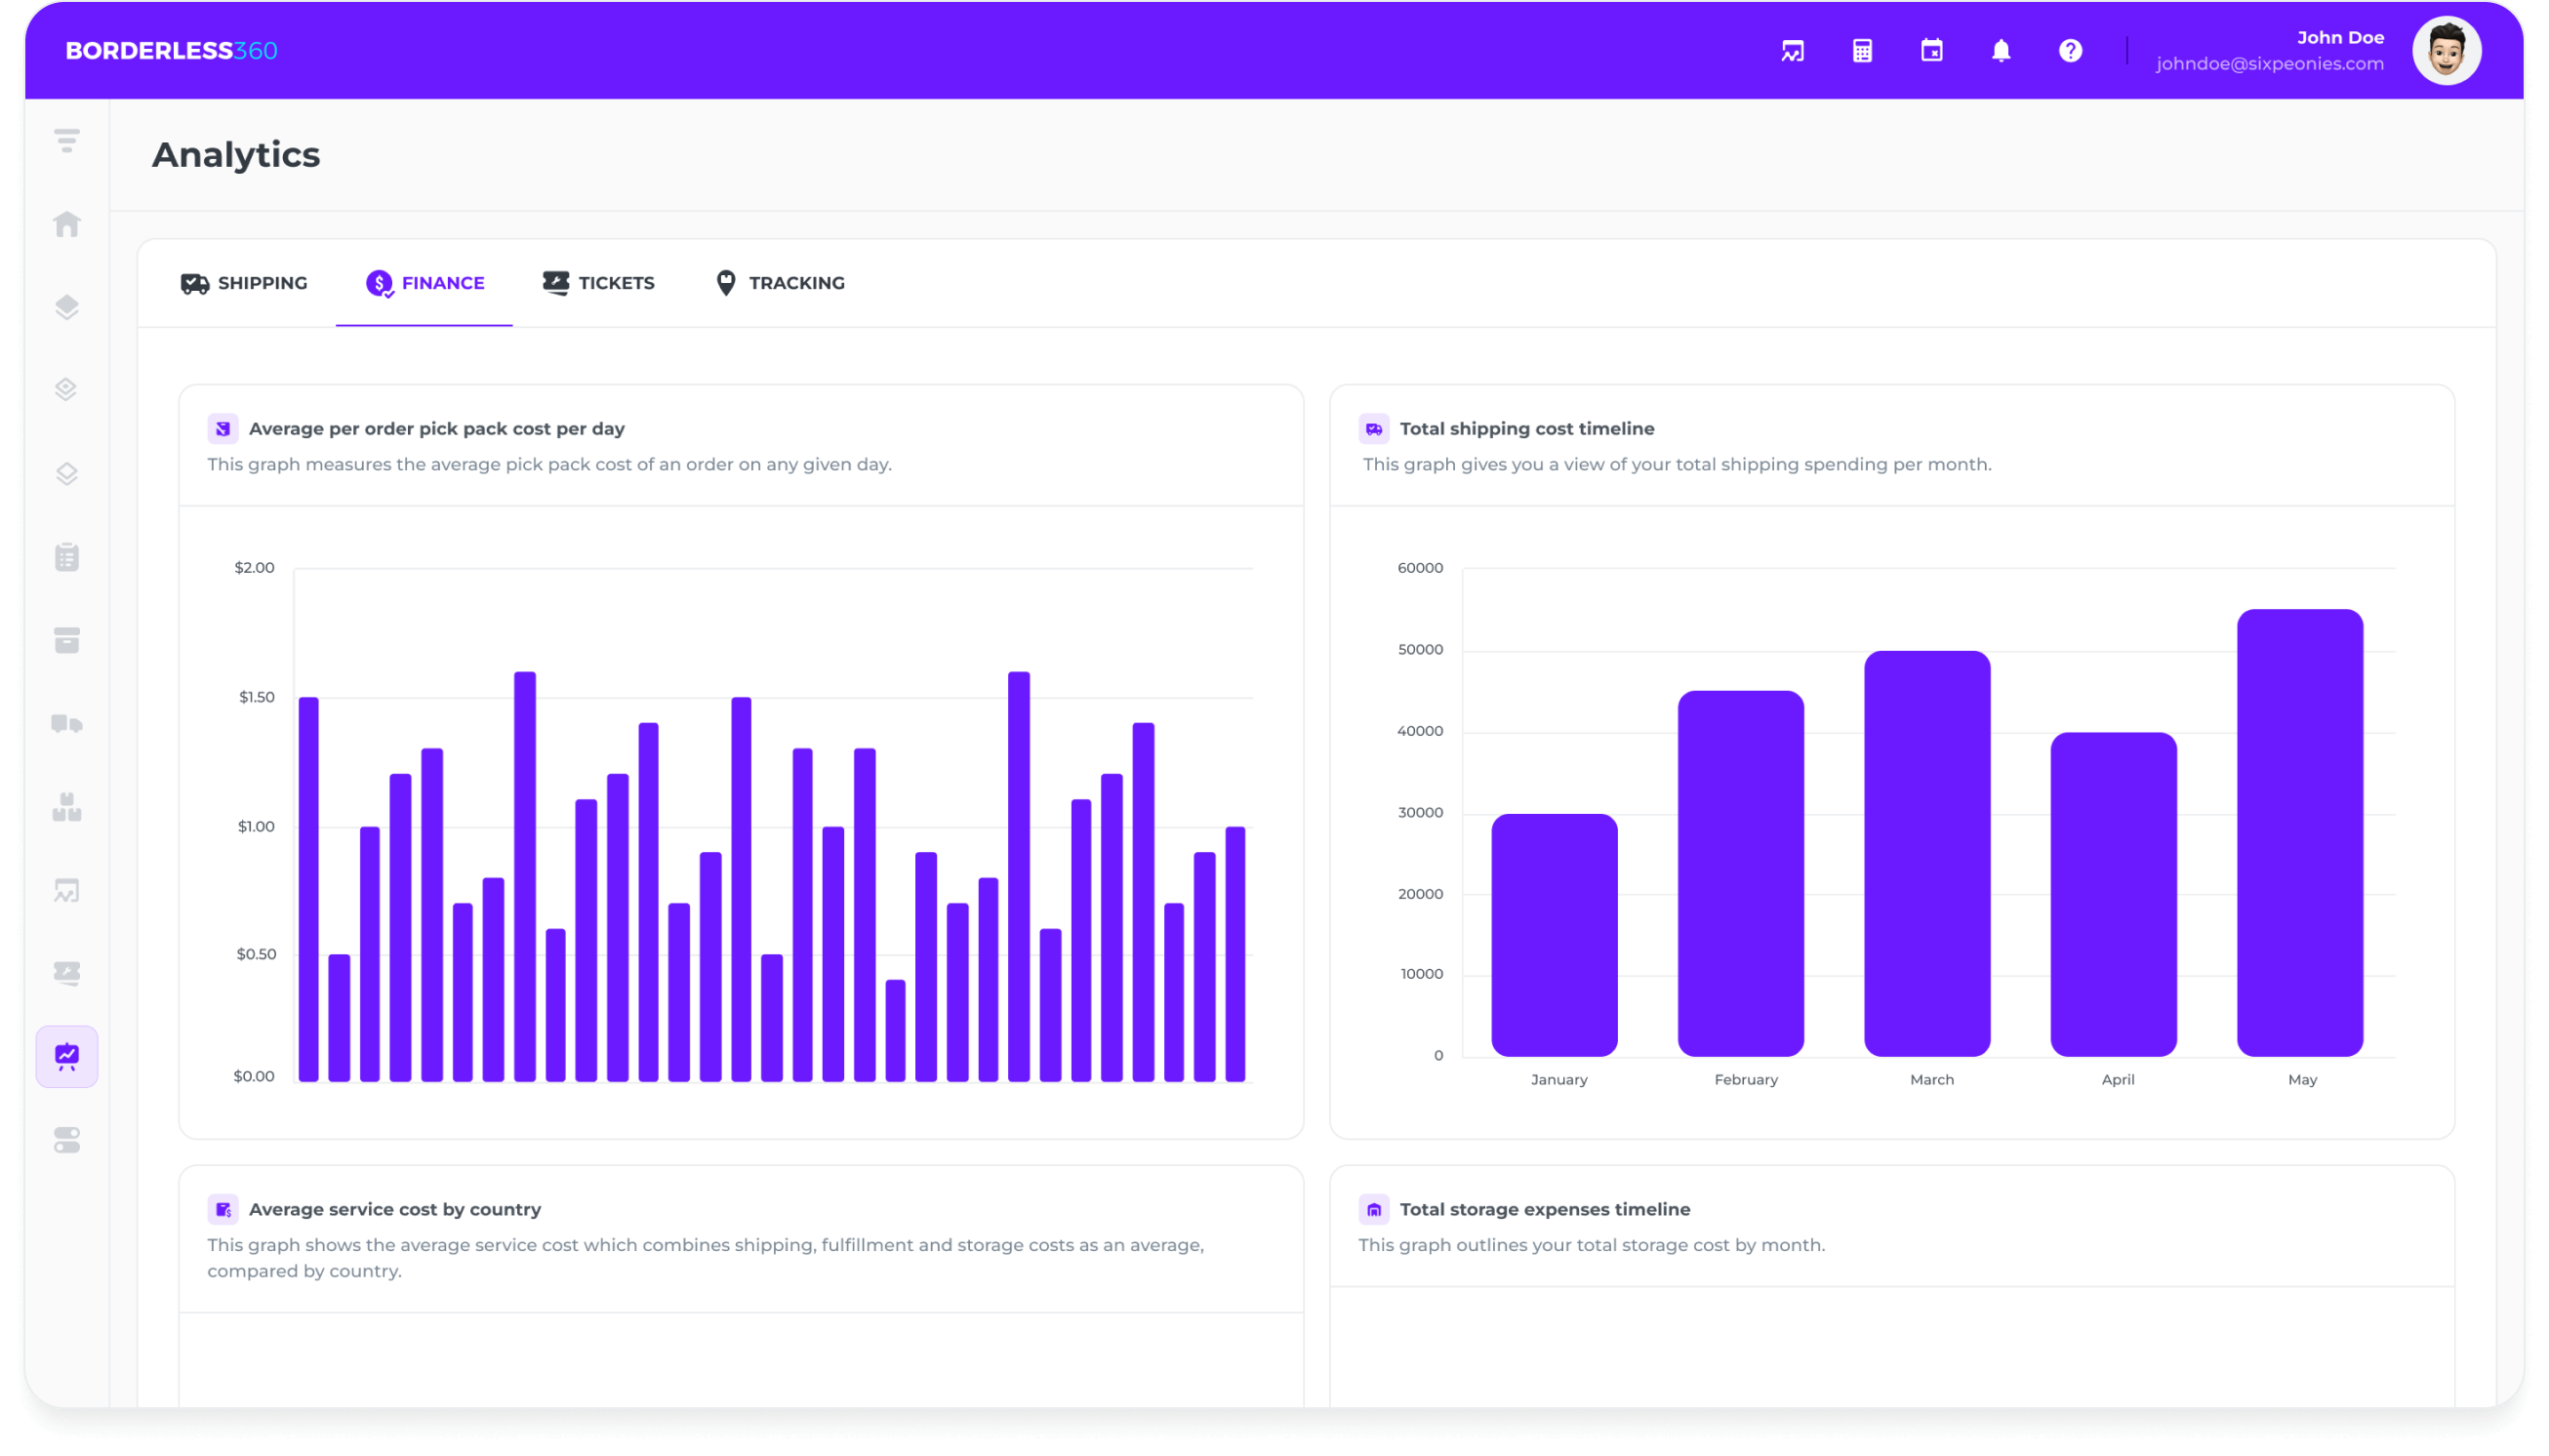The width and height of the screenshot is (2549, 1456).
Task: Expand the sidebar menu filter icon
Action: click(67, 140)
